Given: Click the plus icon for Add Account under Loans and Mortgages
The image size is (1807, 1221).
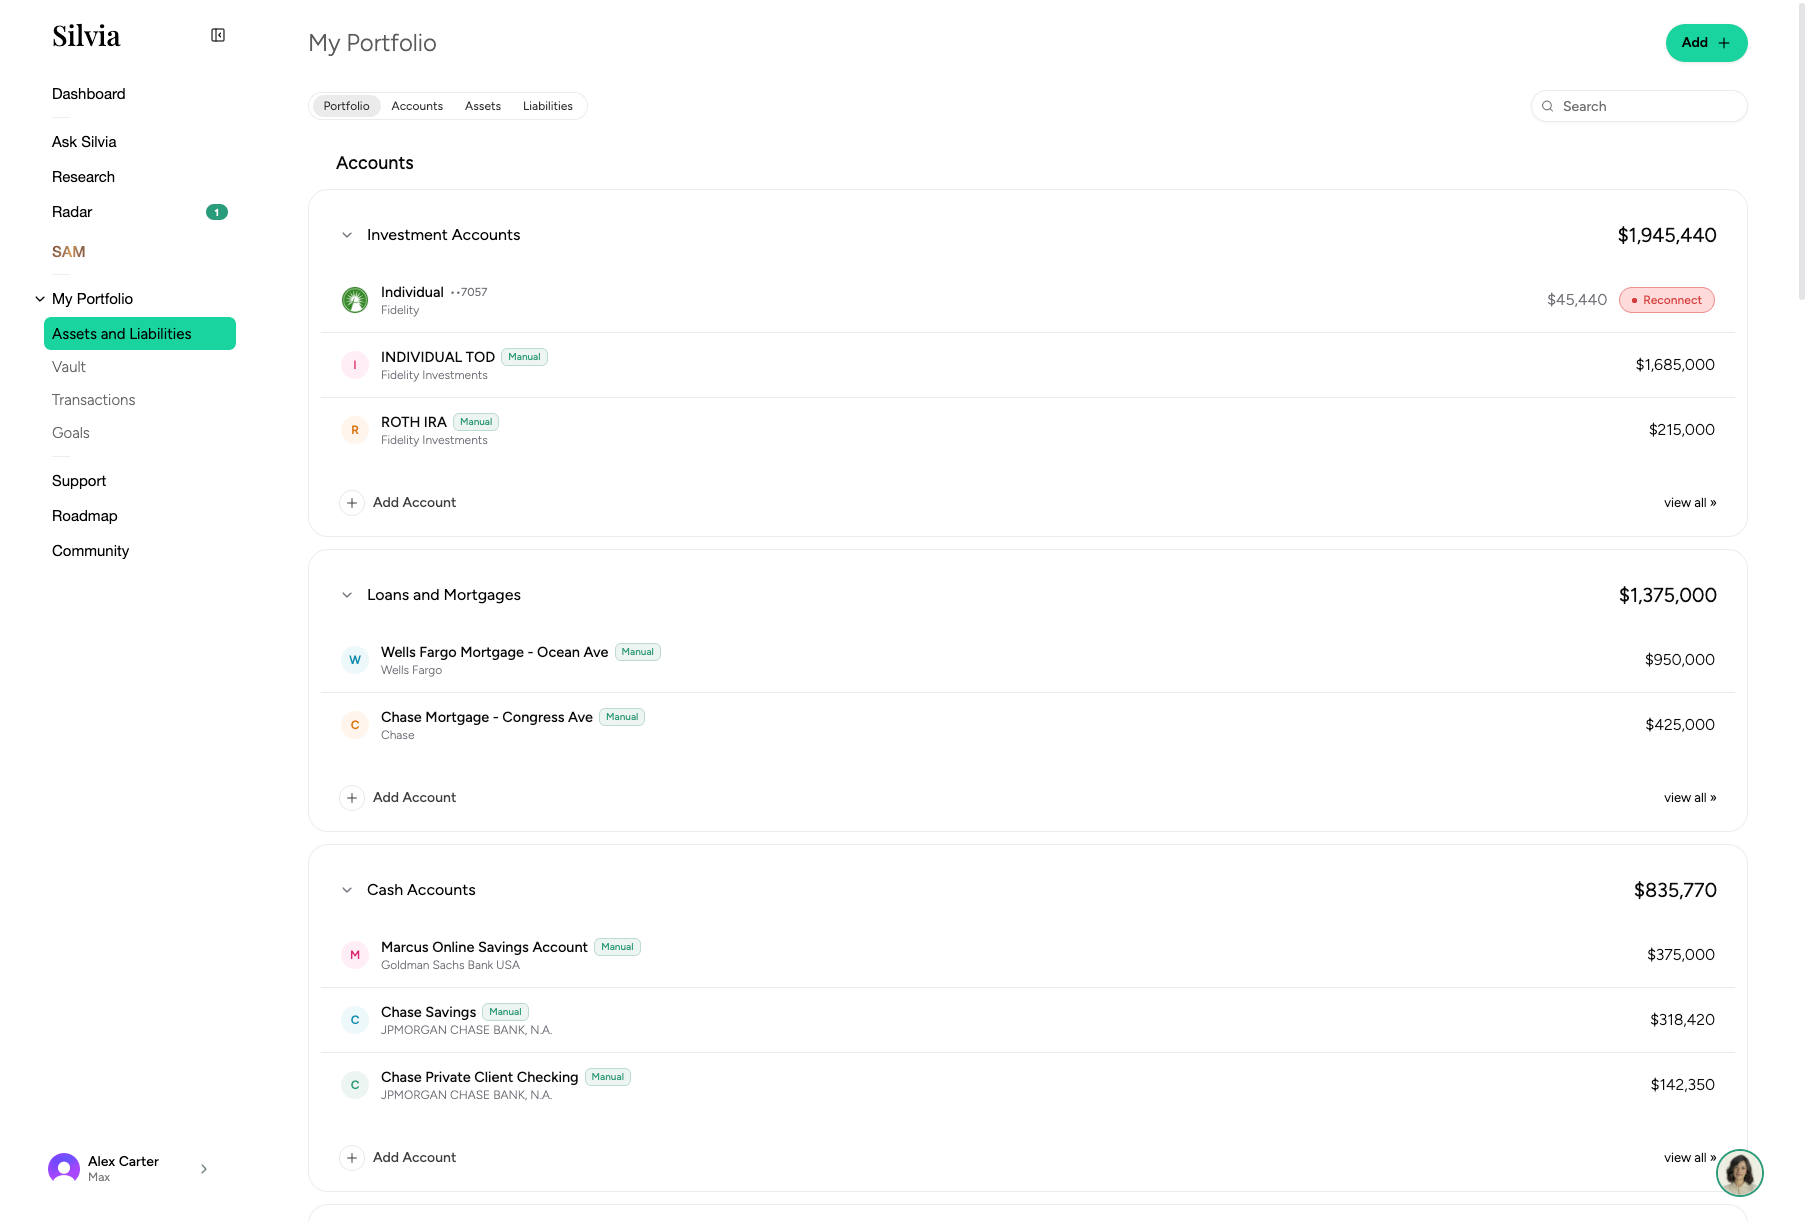Looking at the screenshot, I should (x=352, y=798).
